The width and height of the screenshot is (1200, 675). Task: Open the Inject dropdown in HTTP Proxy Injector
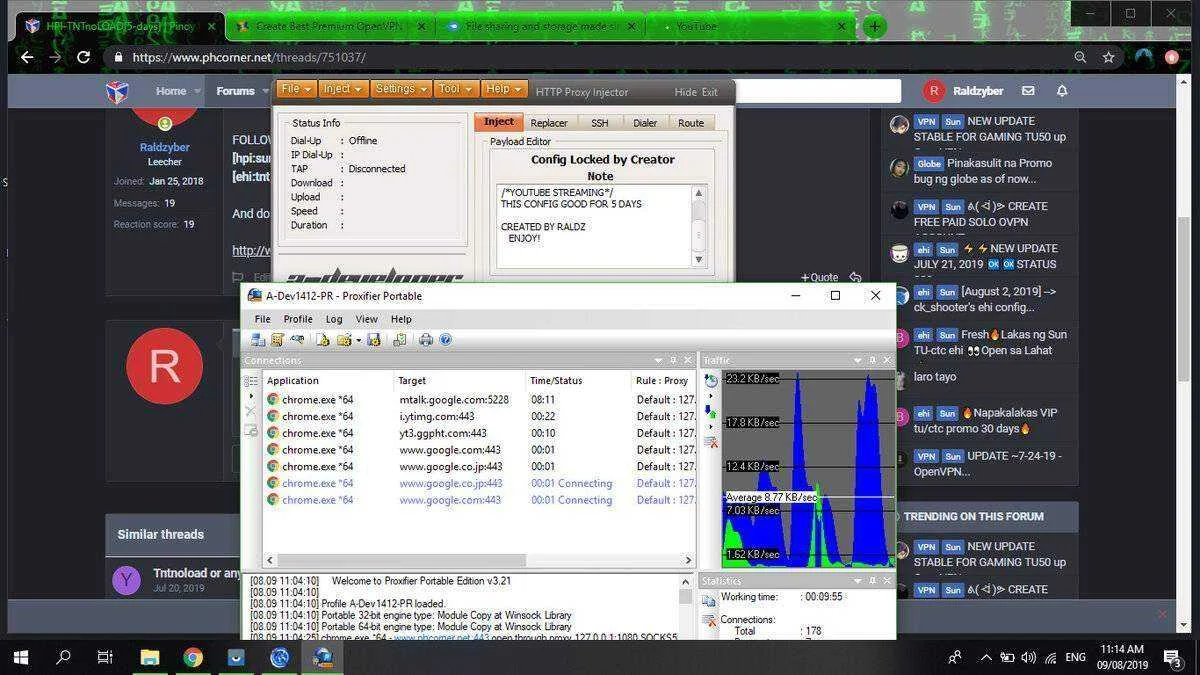click(x=343, y=89)
